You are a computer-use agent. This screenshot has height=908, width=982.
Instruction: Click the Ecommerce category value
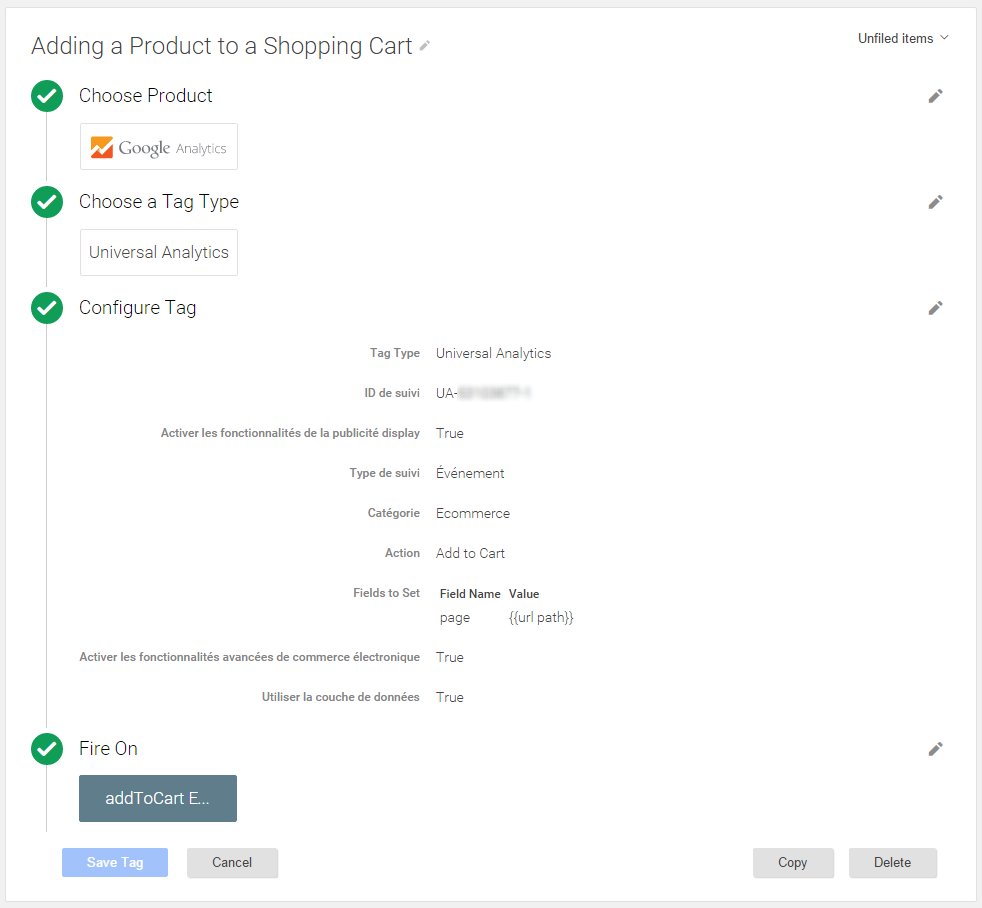[x=473, y=513]
